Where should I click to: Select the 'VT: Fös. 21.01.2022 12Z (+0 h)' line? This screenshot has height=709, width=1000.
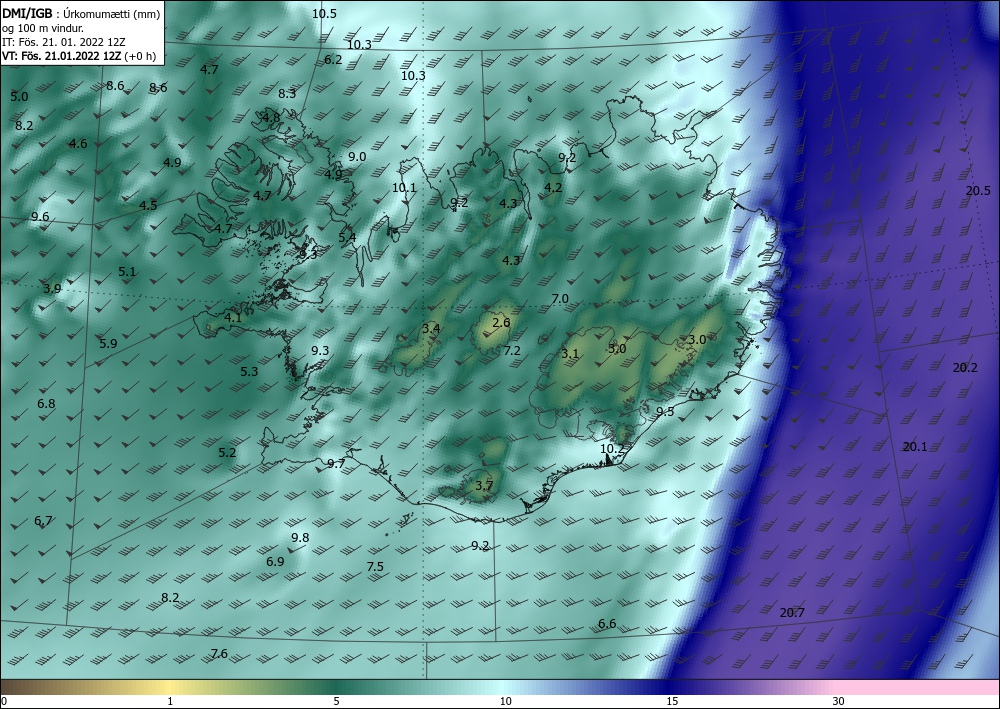pos(79,55)
